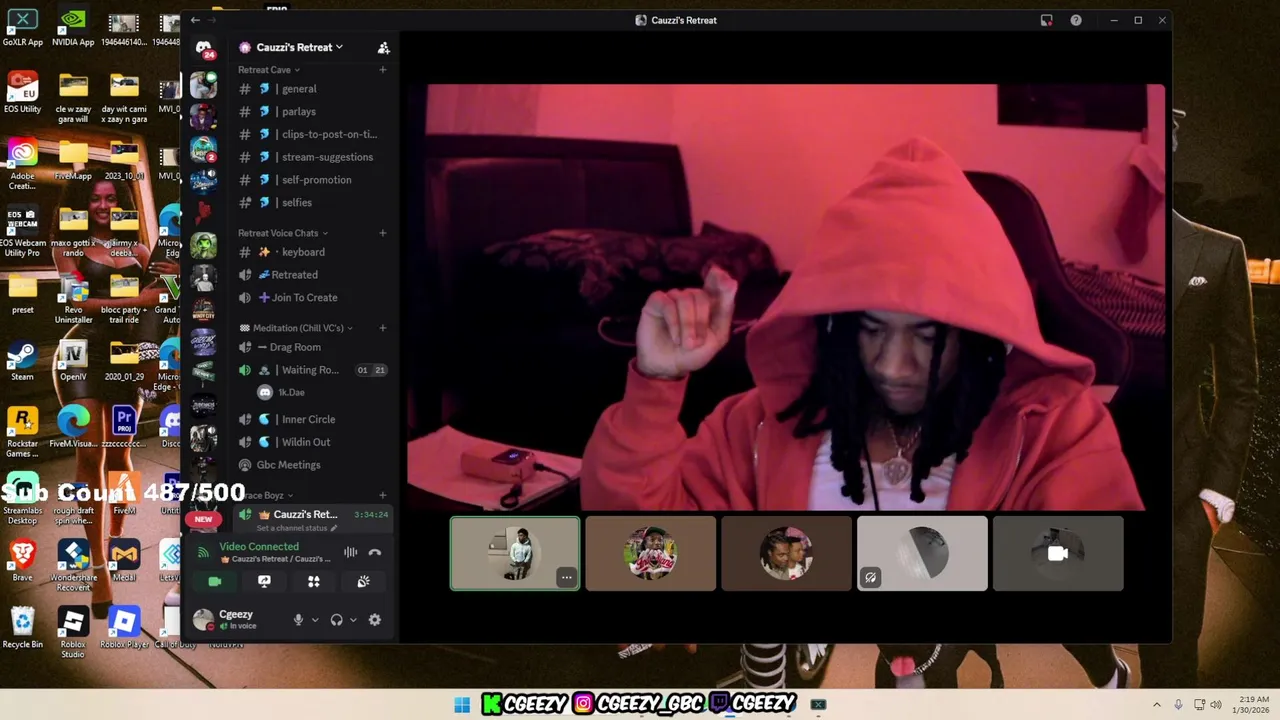This screenshot has height=720, width=1280.
Task: Disconnect from voice with the hang-up icon
Action: (375, 552)
